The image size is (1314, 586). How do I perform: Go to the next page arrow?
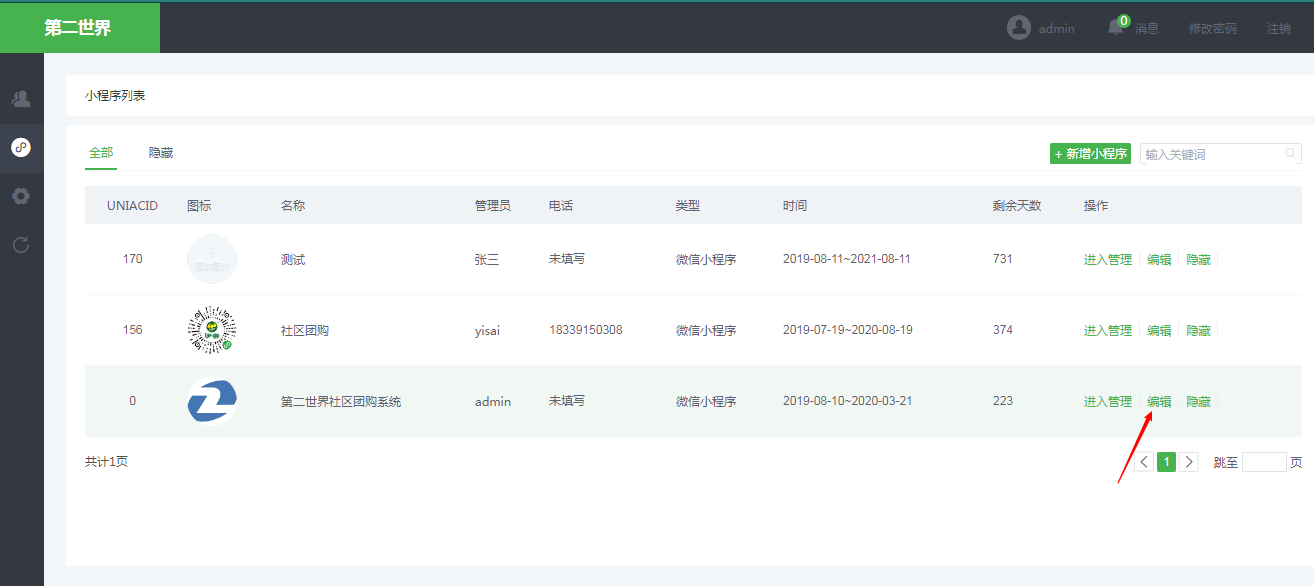click(x=1188, y=462)
